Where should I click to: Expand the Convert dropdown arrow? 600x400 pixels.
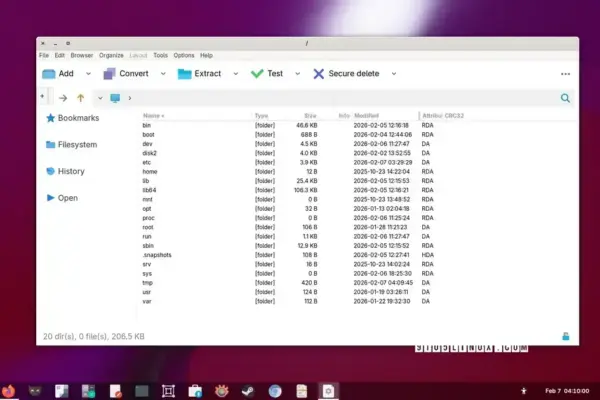[x=163, y=74]
